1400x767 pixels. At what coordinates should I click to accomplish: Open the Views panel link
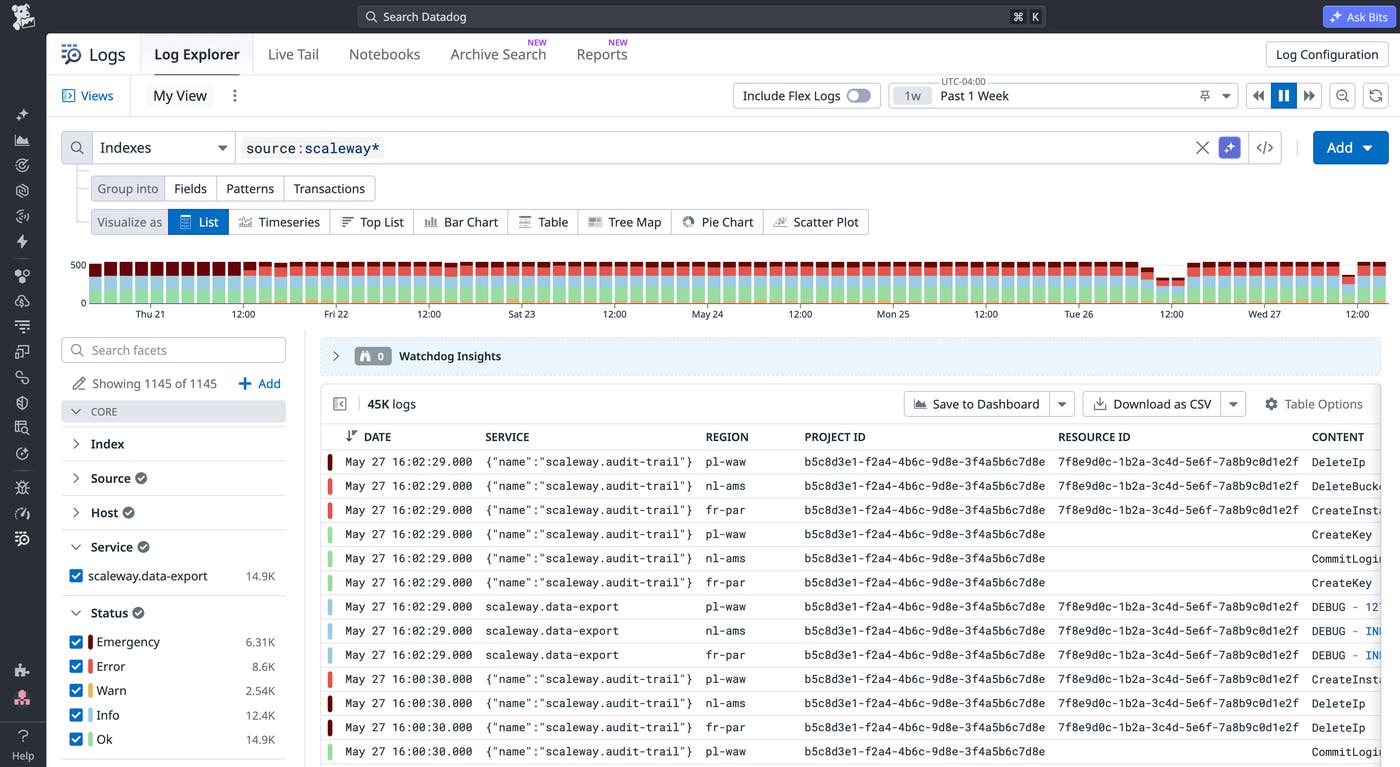click(x=88, y=96)
